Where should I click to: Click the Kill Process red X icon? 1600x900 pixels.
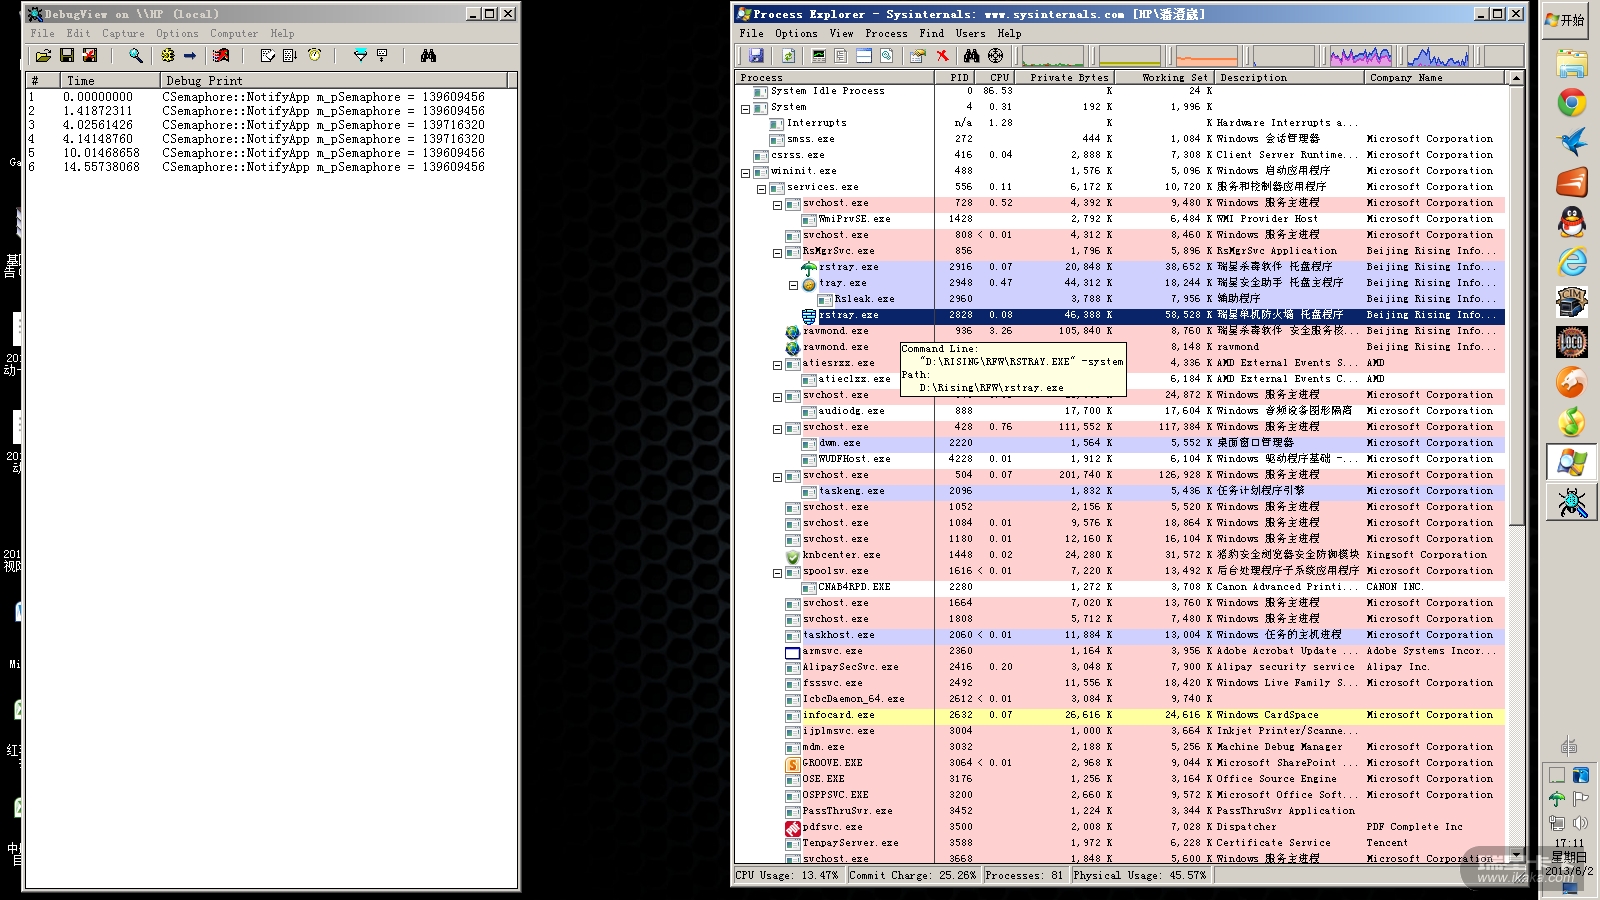coord(942,56)
